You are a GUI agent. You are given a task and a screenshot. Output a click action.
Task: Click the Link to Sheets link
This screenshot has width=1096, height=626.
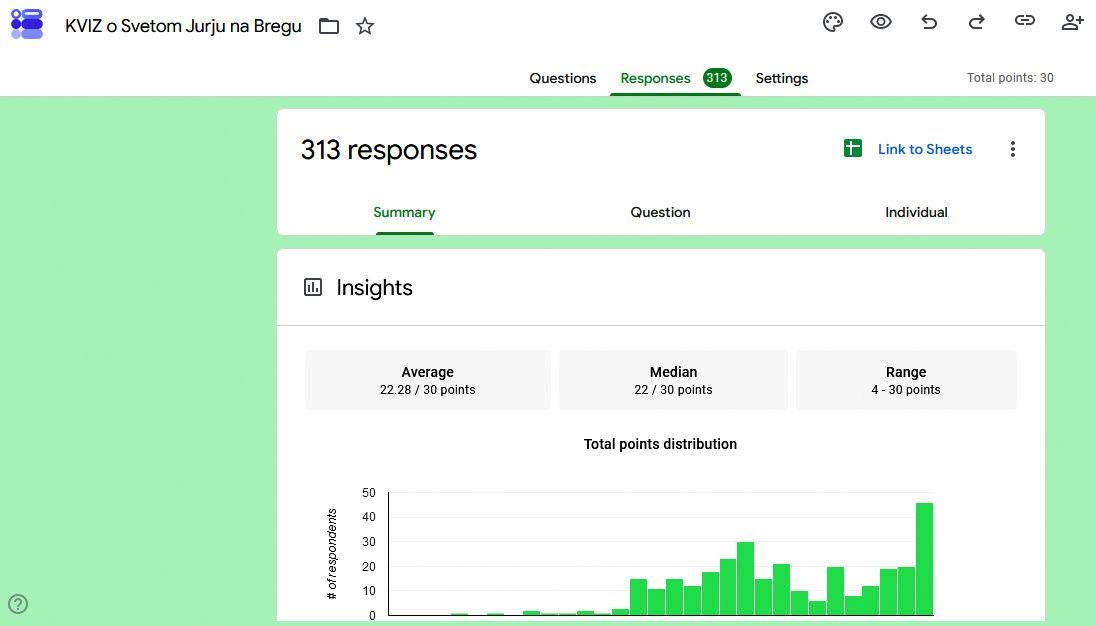pos(925,149)
